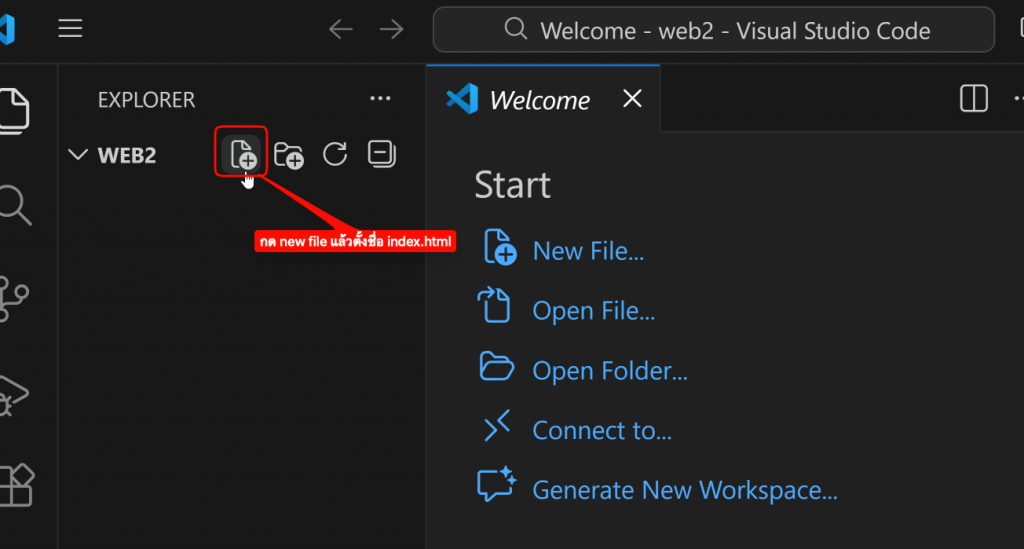Click the New Folder icon in Explorer
This screenshot has height=549, width=1024.
[289, 154]
